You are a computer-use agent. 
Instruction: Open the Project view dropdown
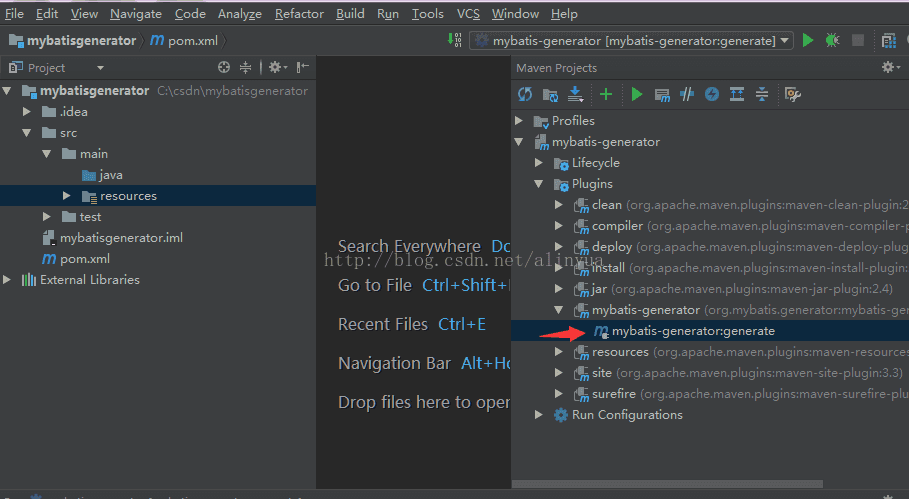click(100, 68)
